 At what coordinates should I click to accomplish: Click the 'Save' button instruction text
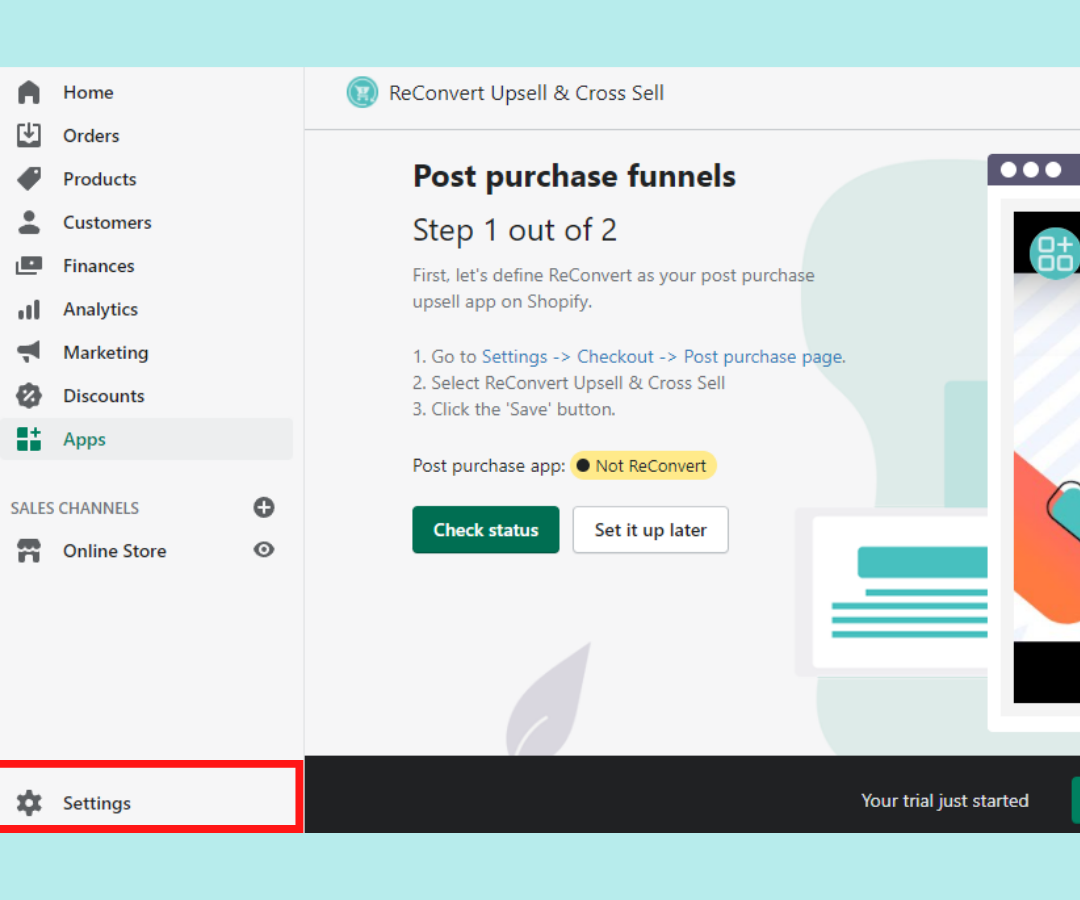pos(514,409)
